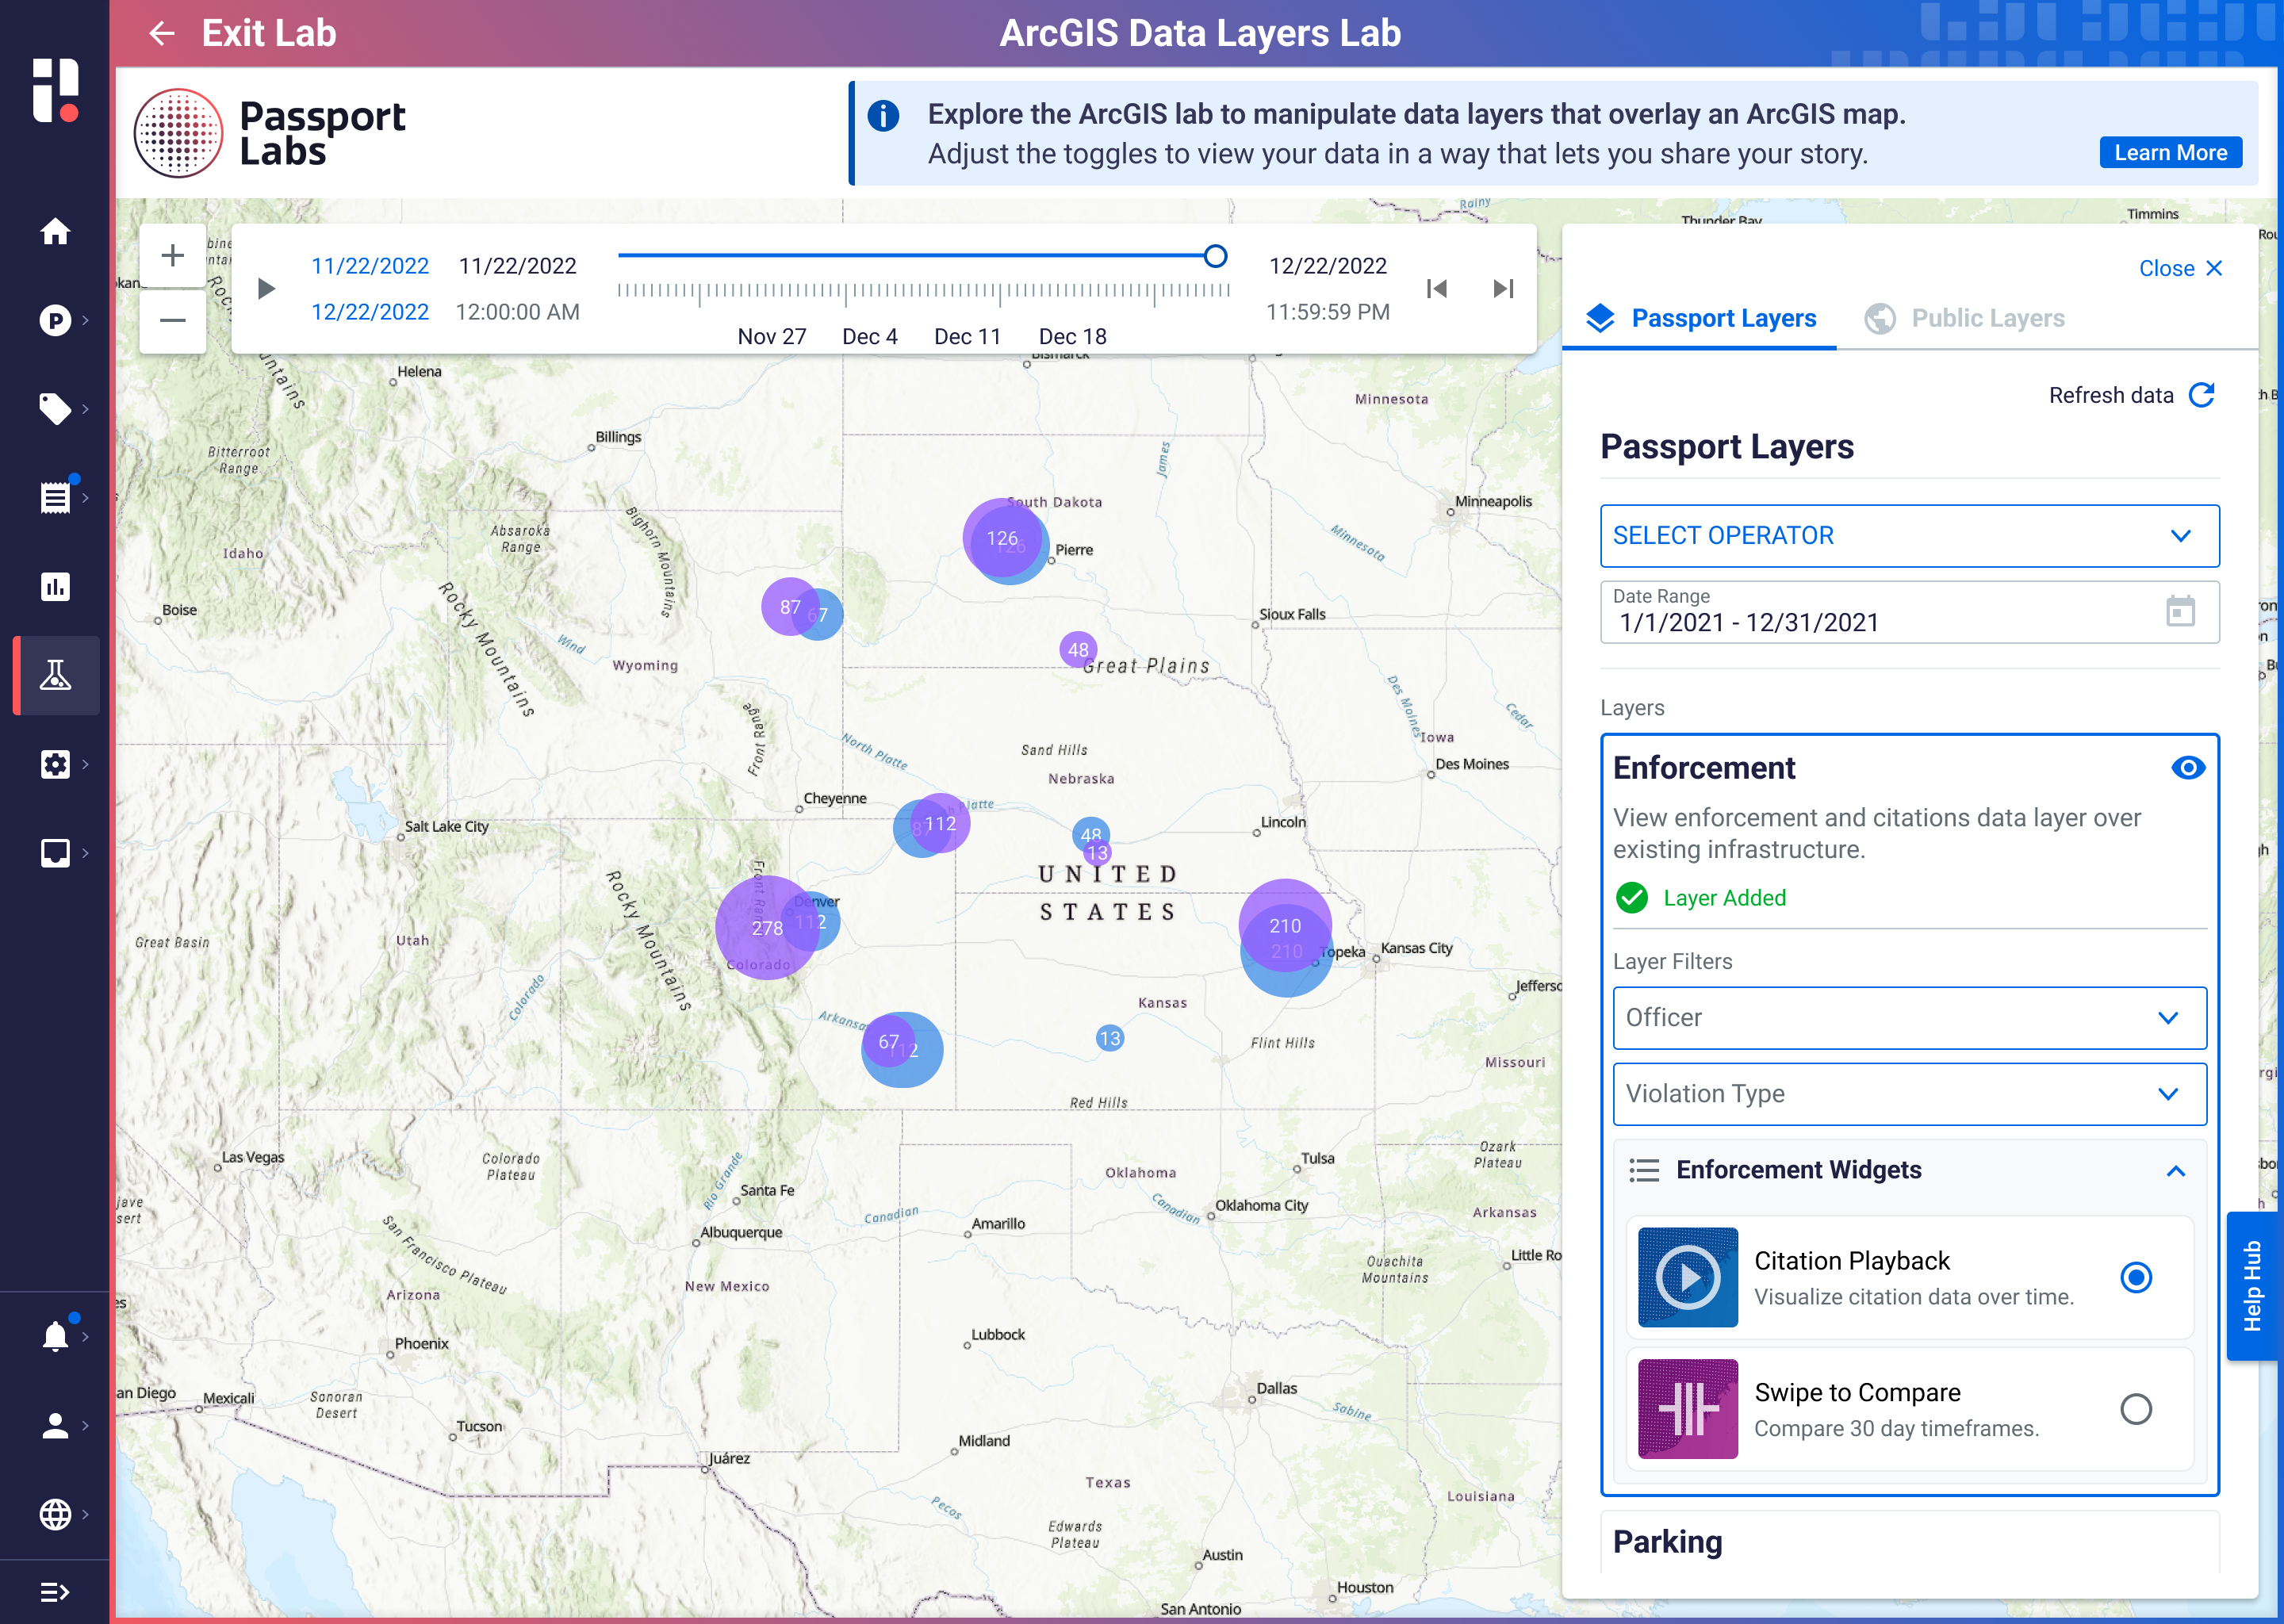Click the Home icon in sidebar
The width and height of the screenshot is (2284, 1624).
coord(55,231)
